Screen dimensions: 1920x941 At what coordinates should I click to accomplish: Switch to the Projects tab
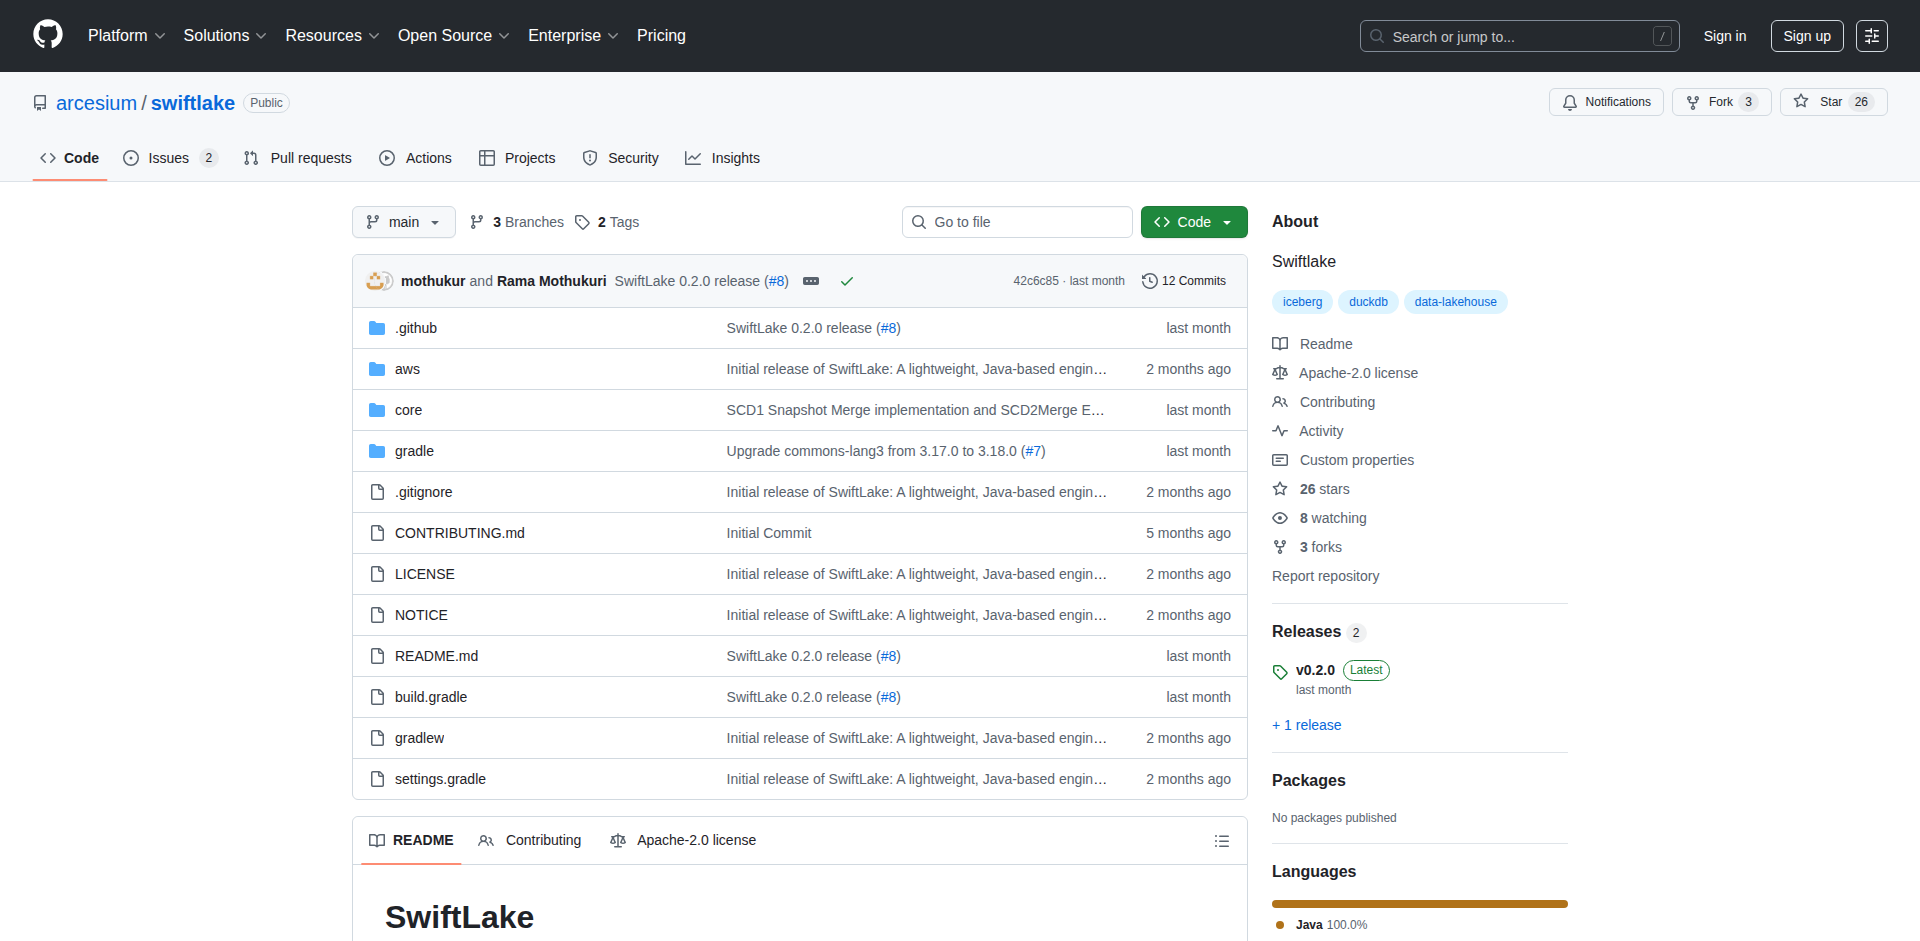click(517, 158)
